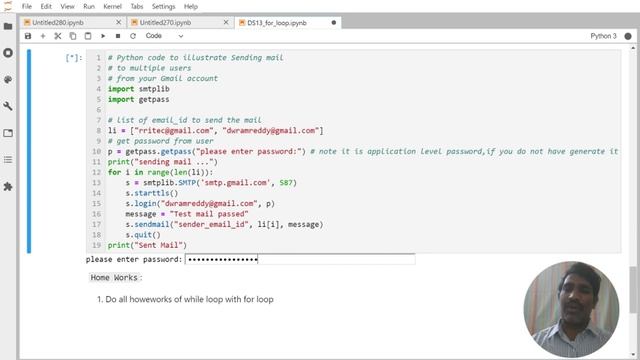Open the Extension Manager puzzle icon
This screenshot has width=640, height=360.
8,187
